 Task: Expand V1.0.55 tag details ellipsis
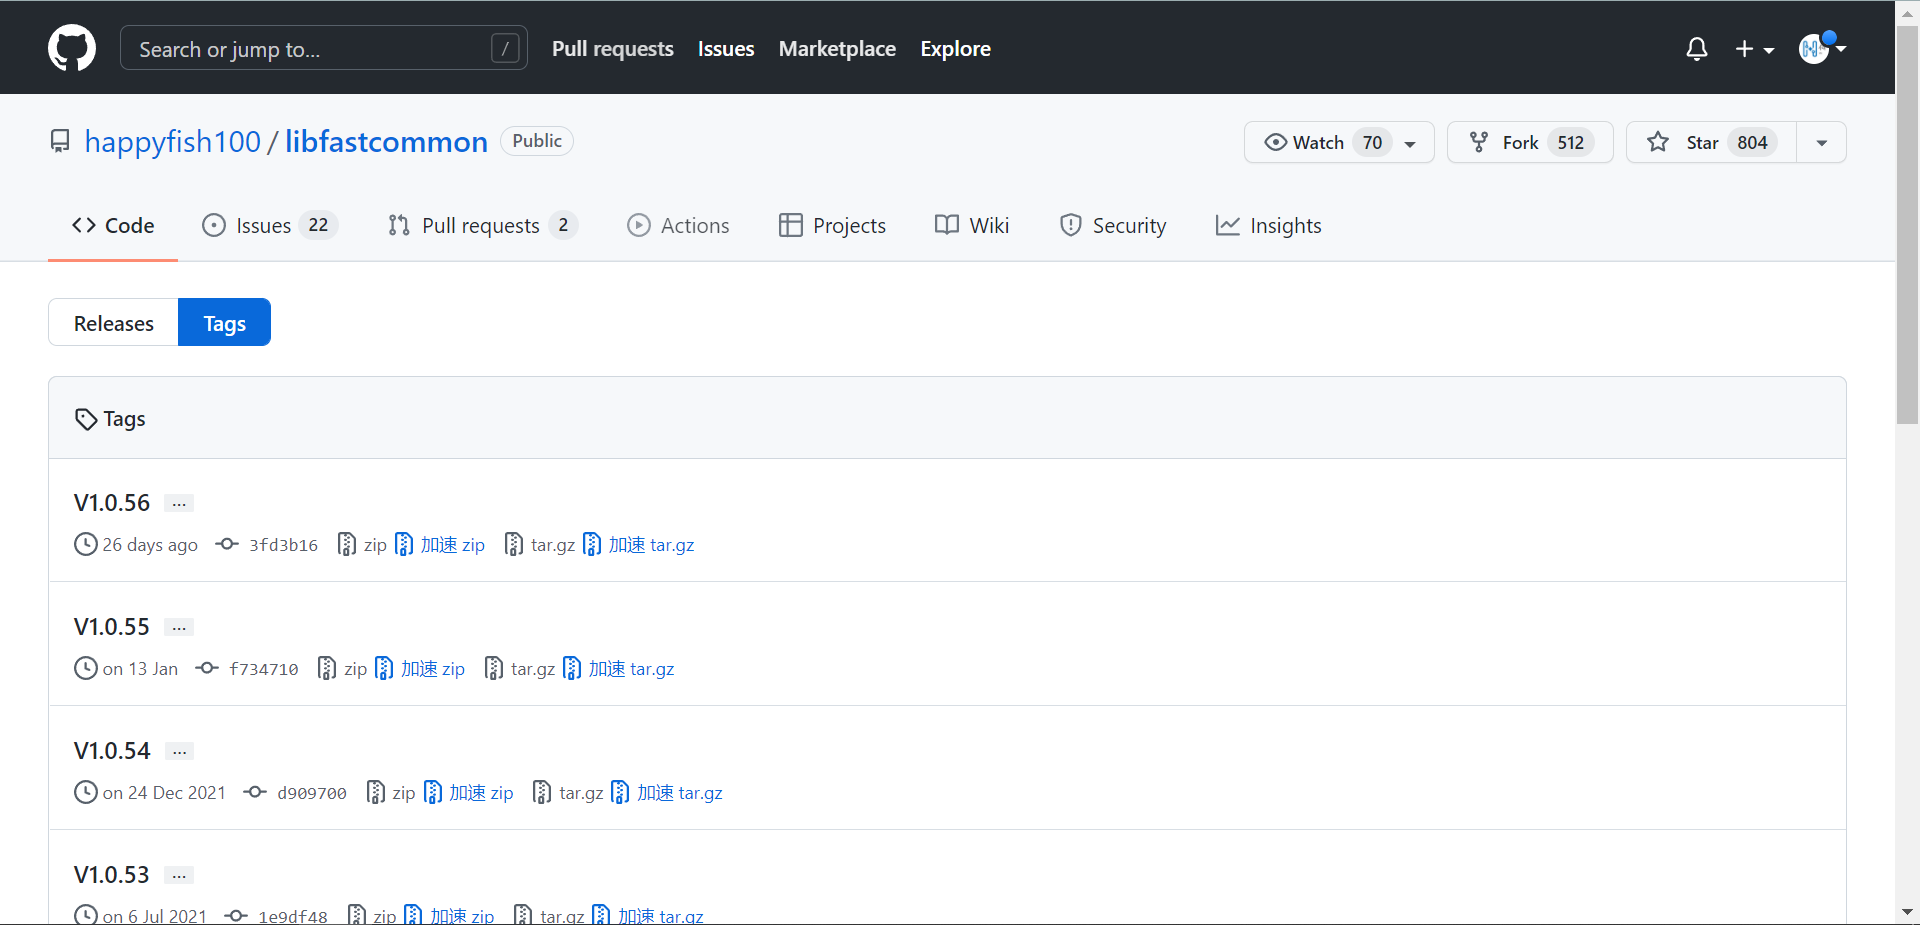179,627
